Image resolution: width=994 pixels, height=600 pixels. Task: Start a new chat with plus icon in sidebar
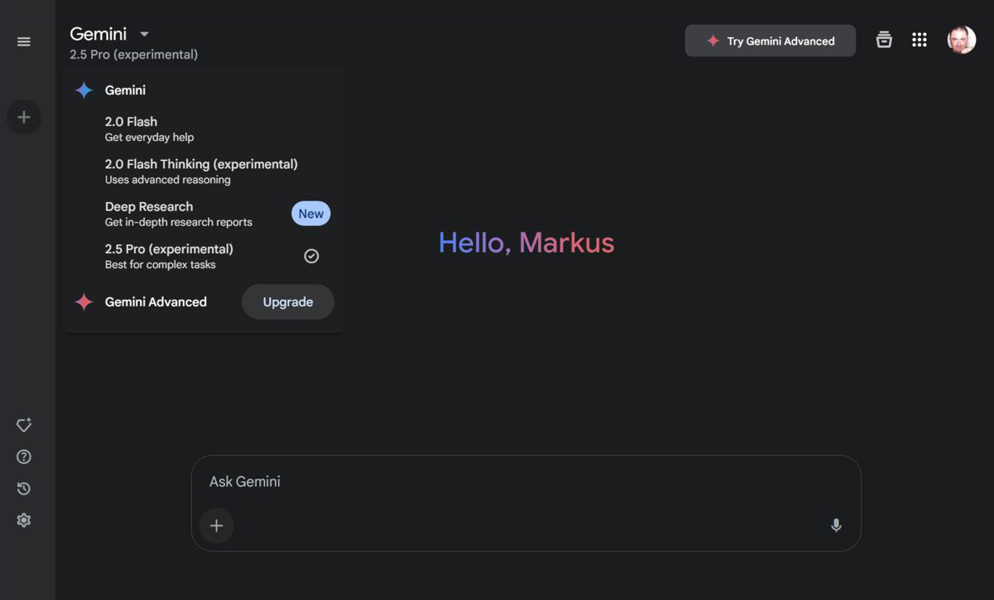point(24,117)
